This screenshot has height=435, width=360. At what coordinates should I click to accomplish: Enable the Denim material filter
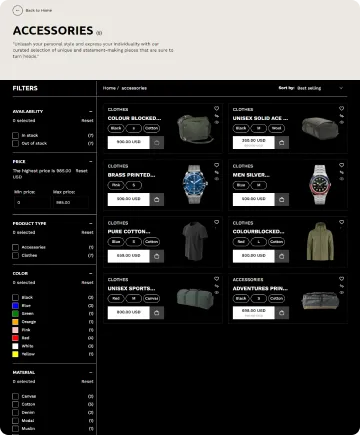tap(15, 413)
